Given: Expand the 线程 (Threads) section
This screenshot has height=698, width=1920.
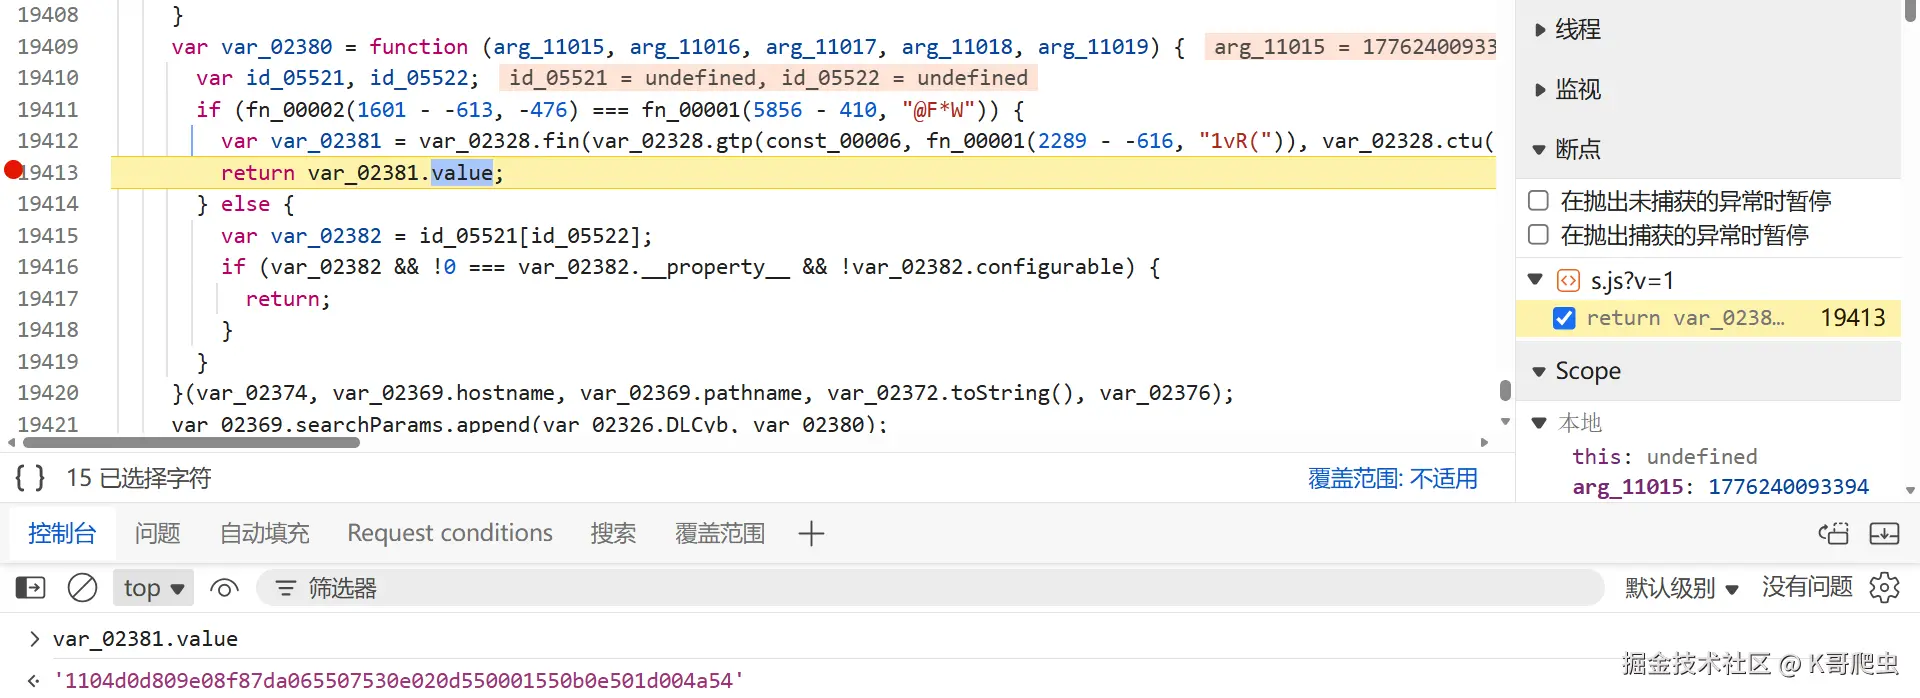Looking at the screenshot, I should coord(1540,30).
